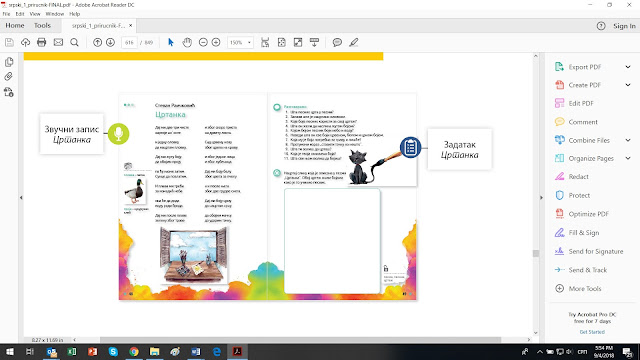Screen dimensions: 640x360
Task: Collapse the right tools pane arrow
Action: (541, 198)
